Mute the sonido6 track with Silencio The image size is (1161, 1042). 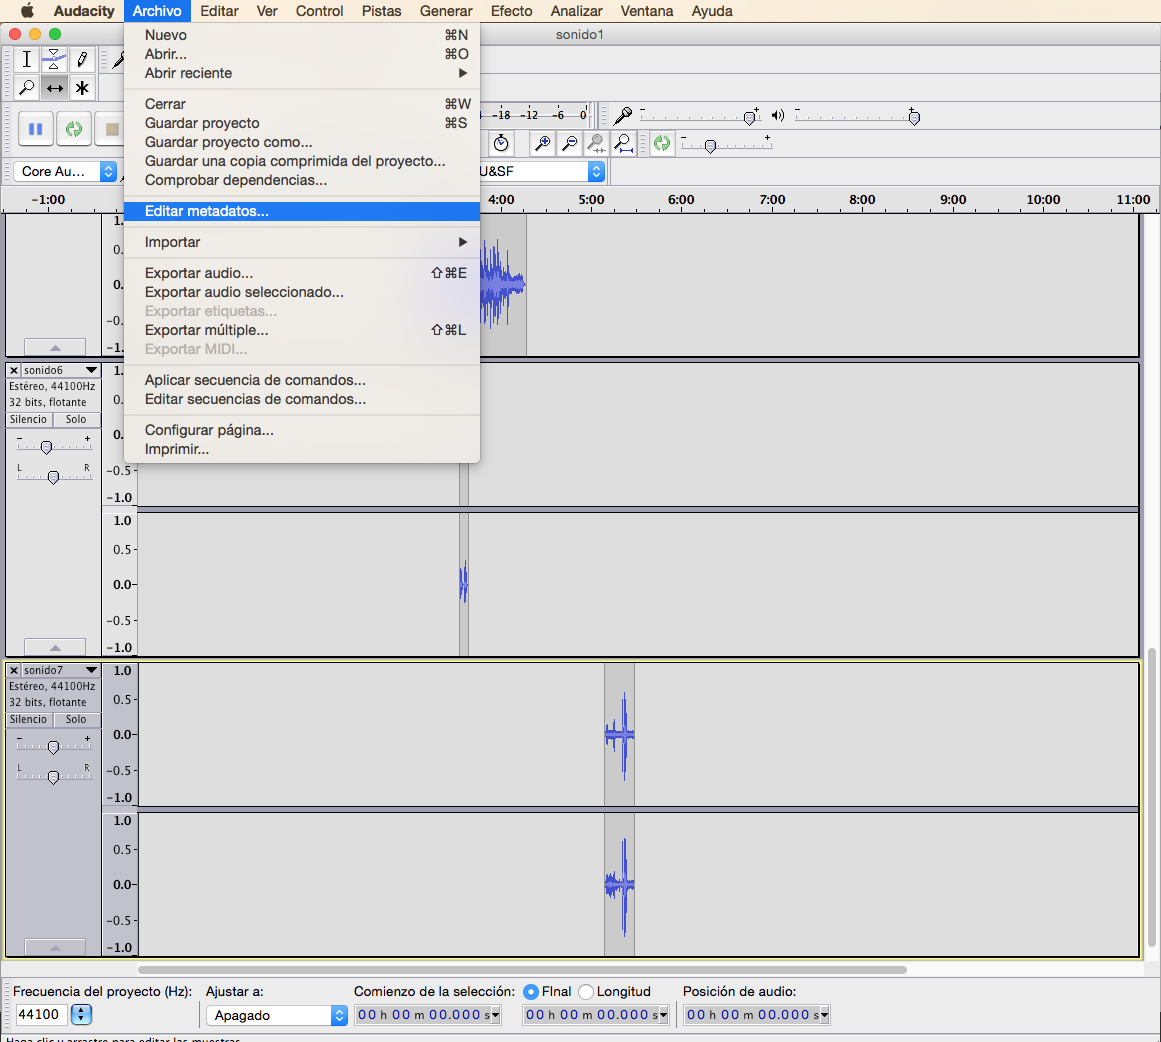(x=28, y=420)
